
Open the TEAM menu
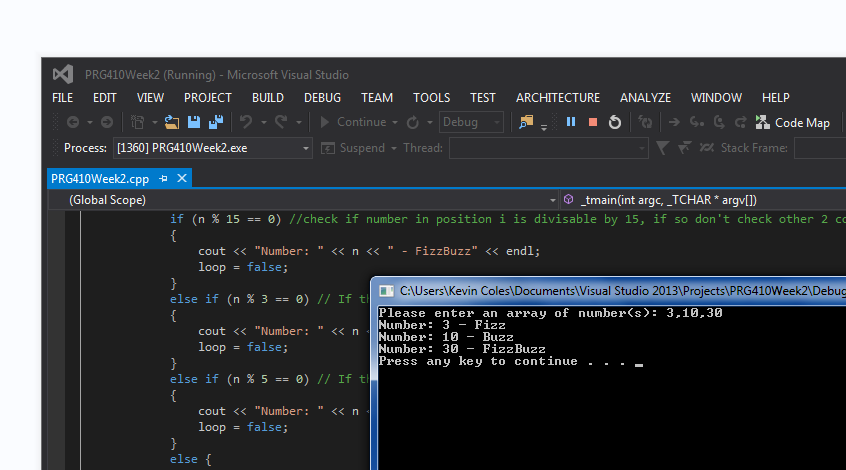(377, 98)
